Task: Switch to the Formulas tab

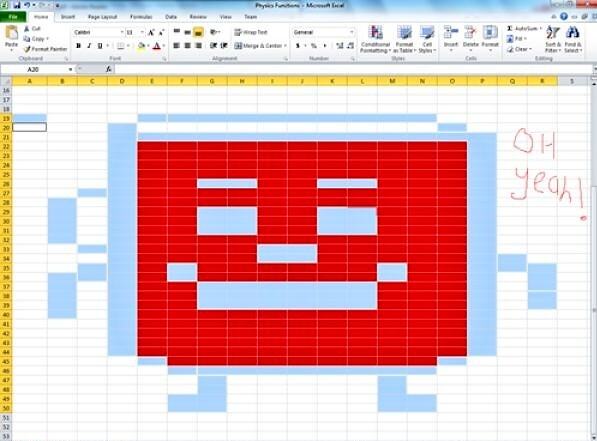Action: (141, 17)
